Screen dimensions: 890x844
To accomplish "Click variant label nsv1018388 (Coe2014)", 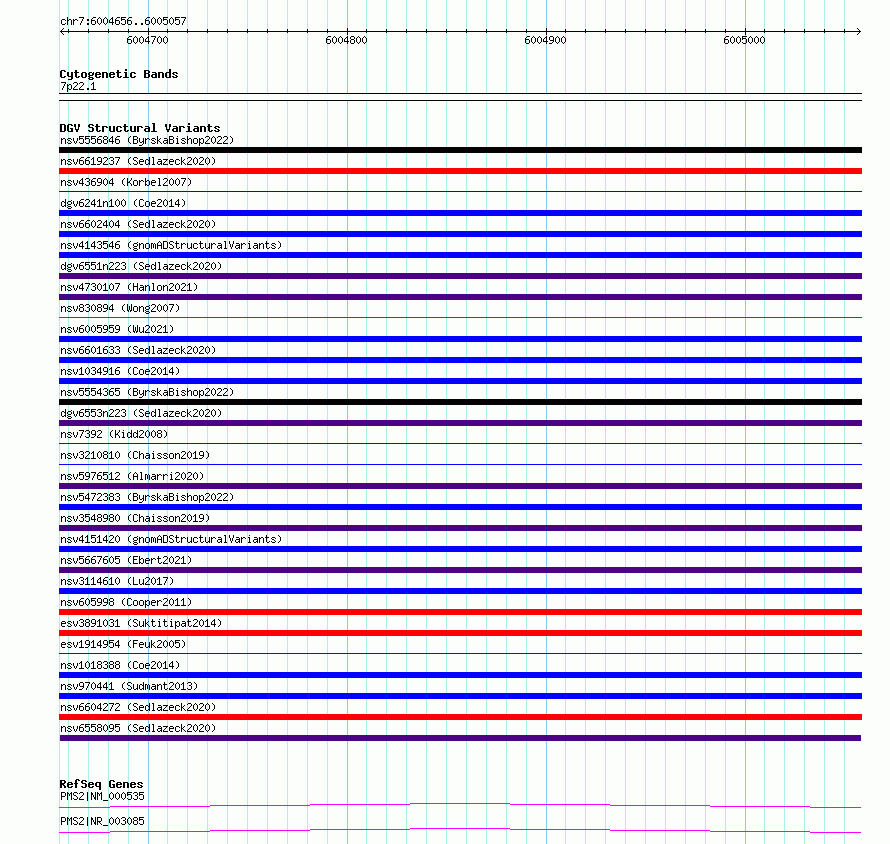I will (120, 665).
